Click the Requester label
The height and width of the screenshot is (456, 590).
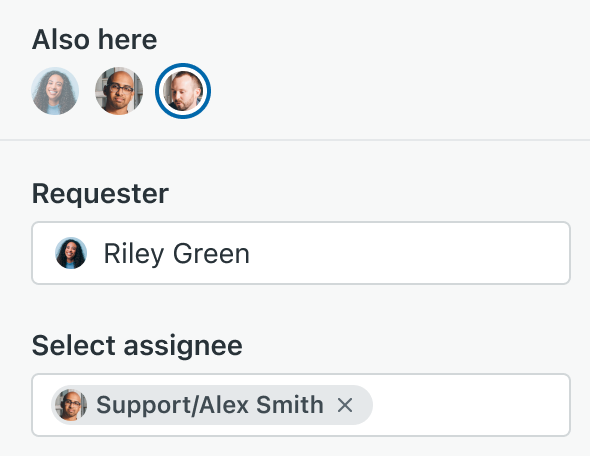[100, 193]
